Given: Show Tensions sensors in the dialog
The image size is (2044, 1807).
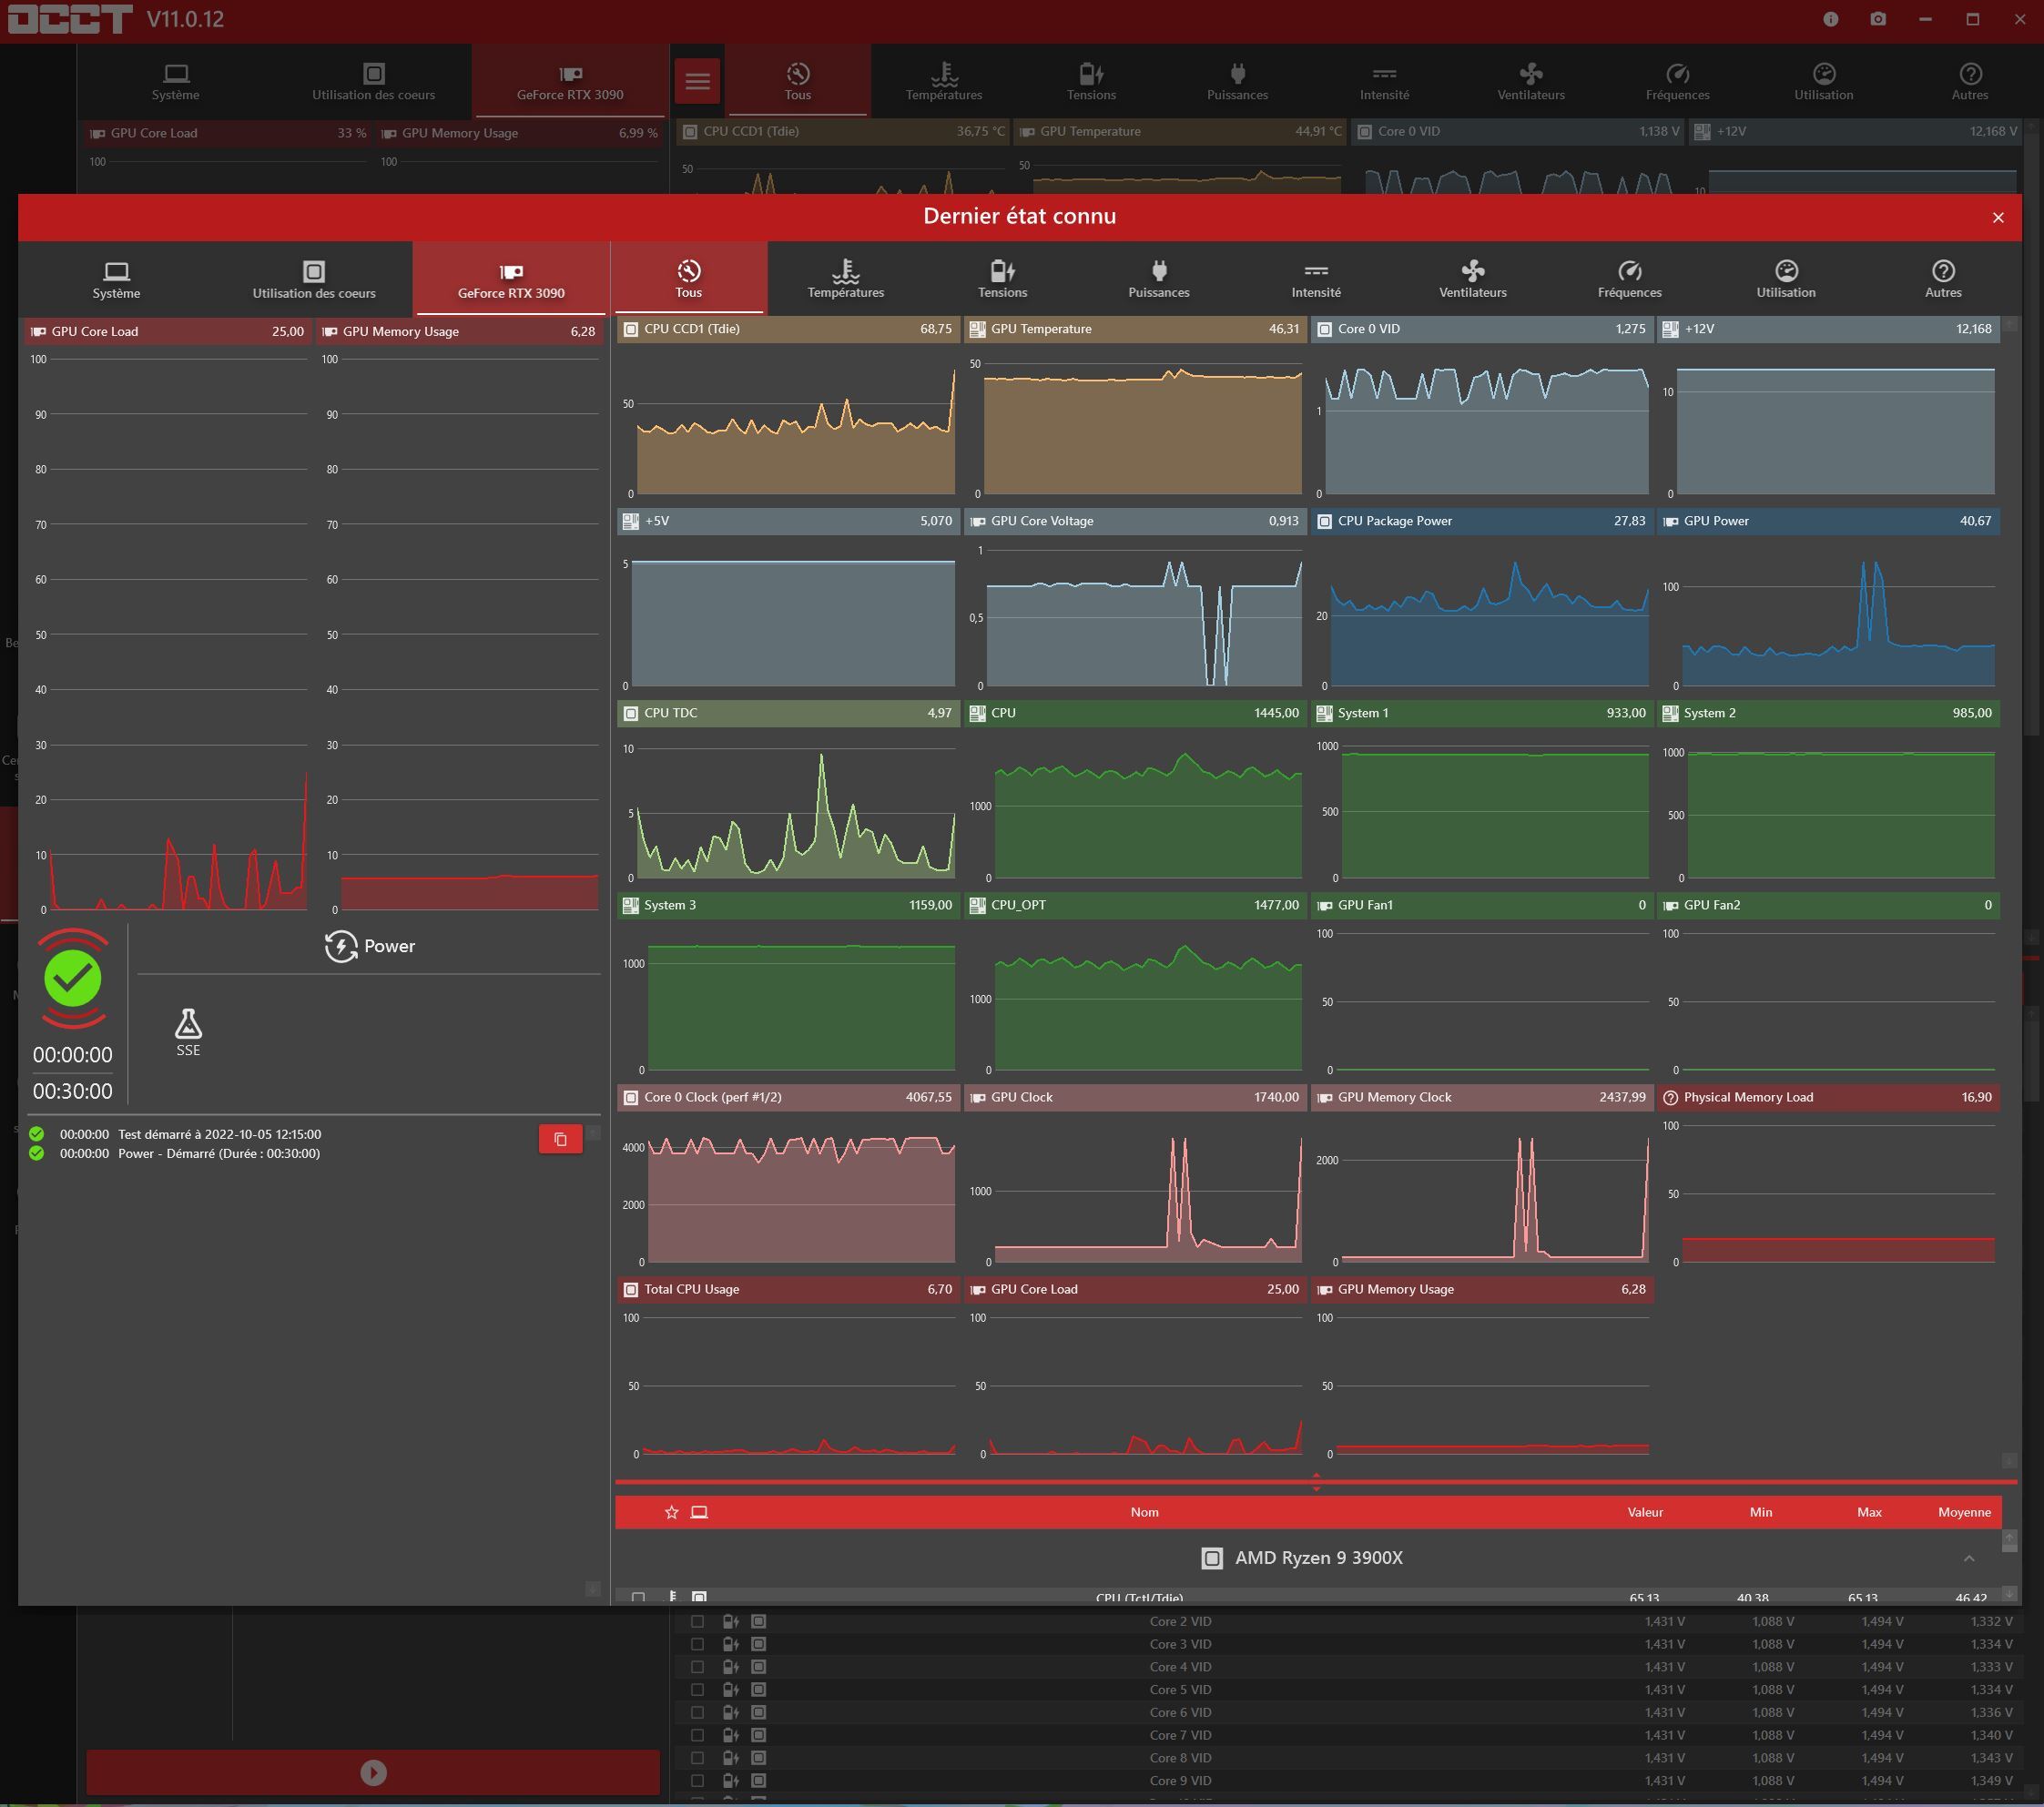Looking at the screenshot, I should tap(1002, 279).
